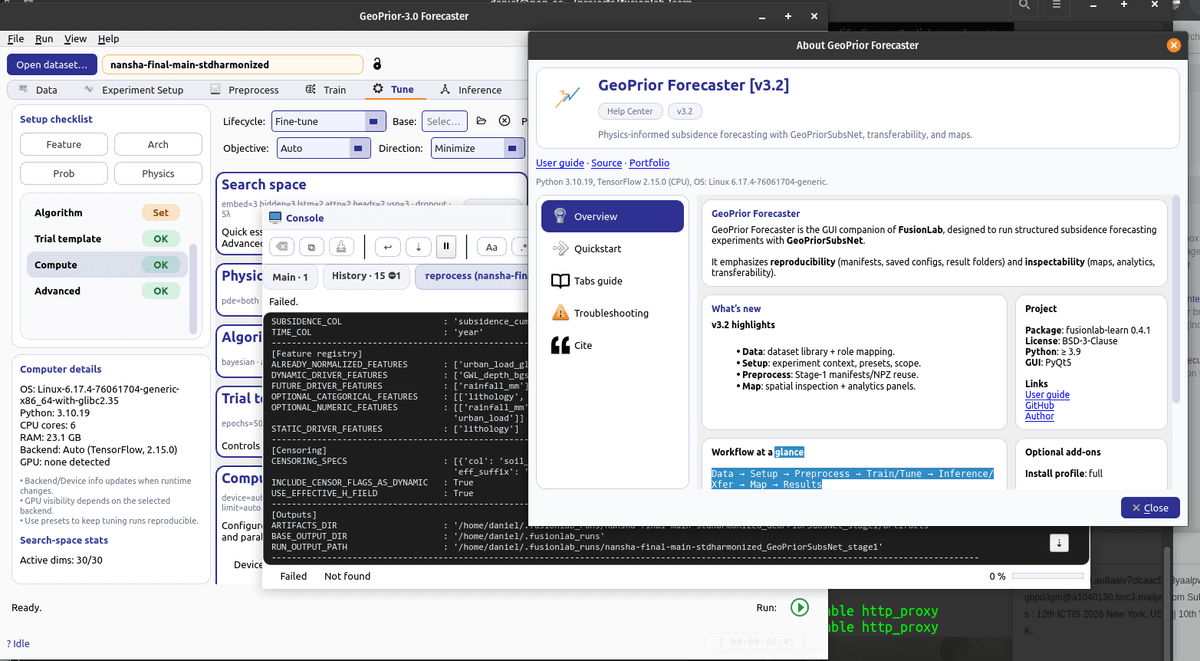This screenshot has height=661, width=1200.
Task: Click the 0% progress bar
Action: [x=1047, y=574]
